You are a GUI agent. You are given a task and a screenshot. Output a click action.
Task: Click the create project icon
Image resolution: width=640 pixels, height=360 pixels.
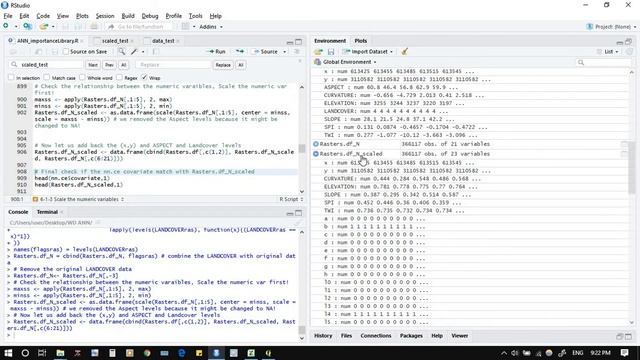(x=27, y=27)
